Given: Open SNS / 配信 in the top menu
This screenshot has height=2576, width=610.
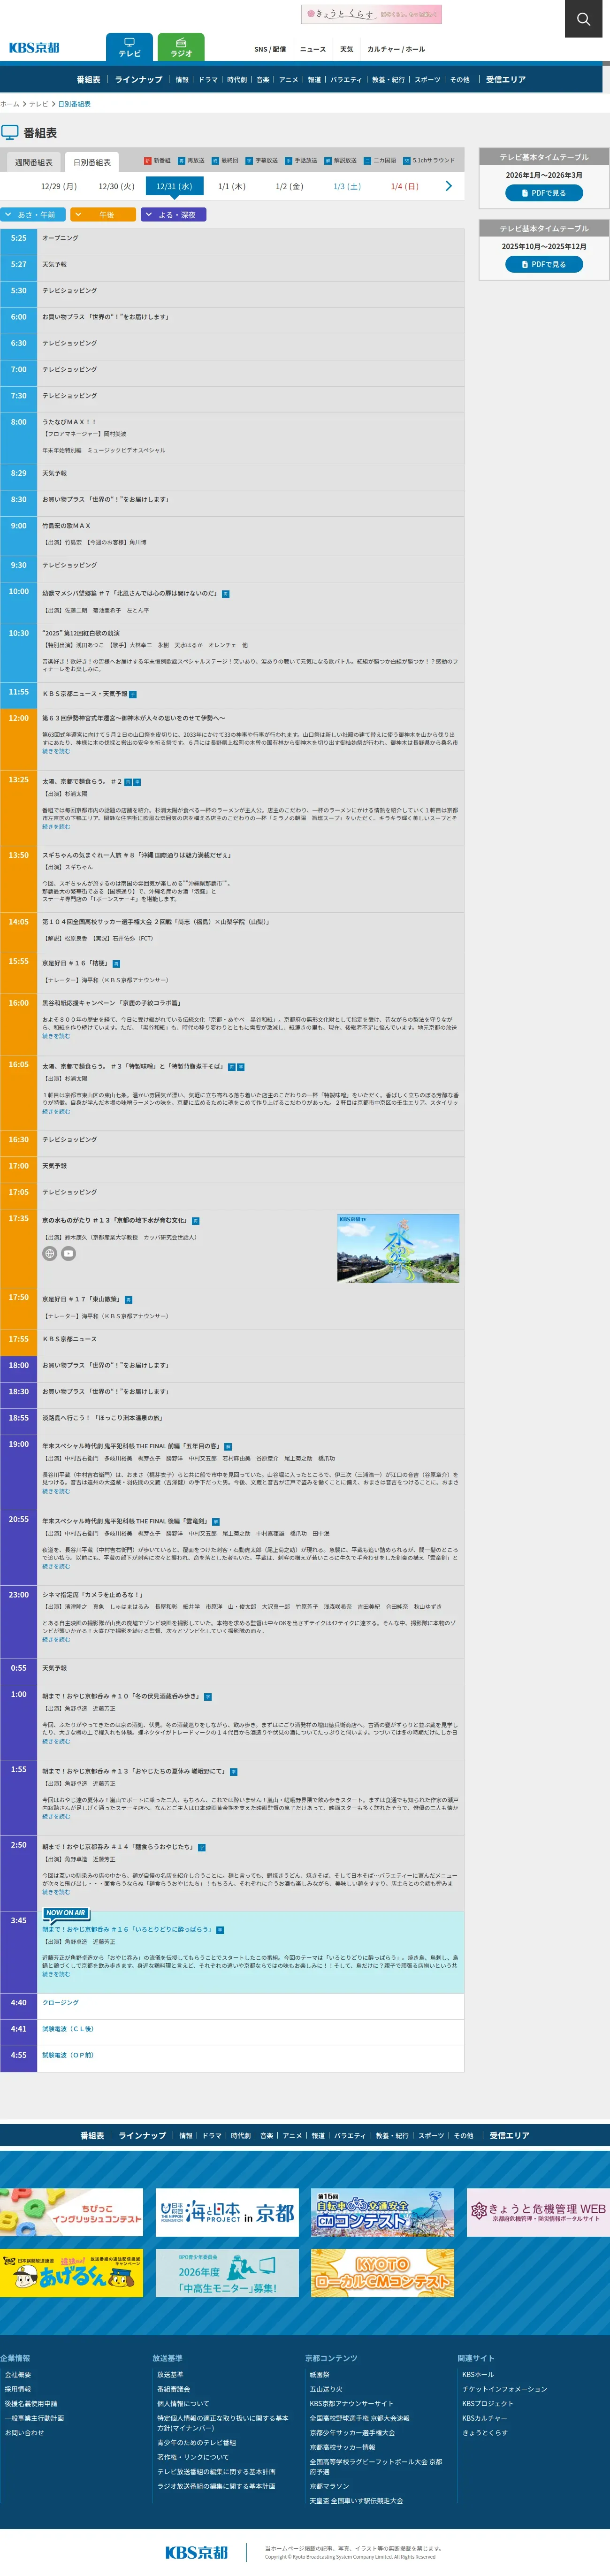Looking at the screenshot, I should [270, 49].
